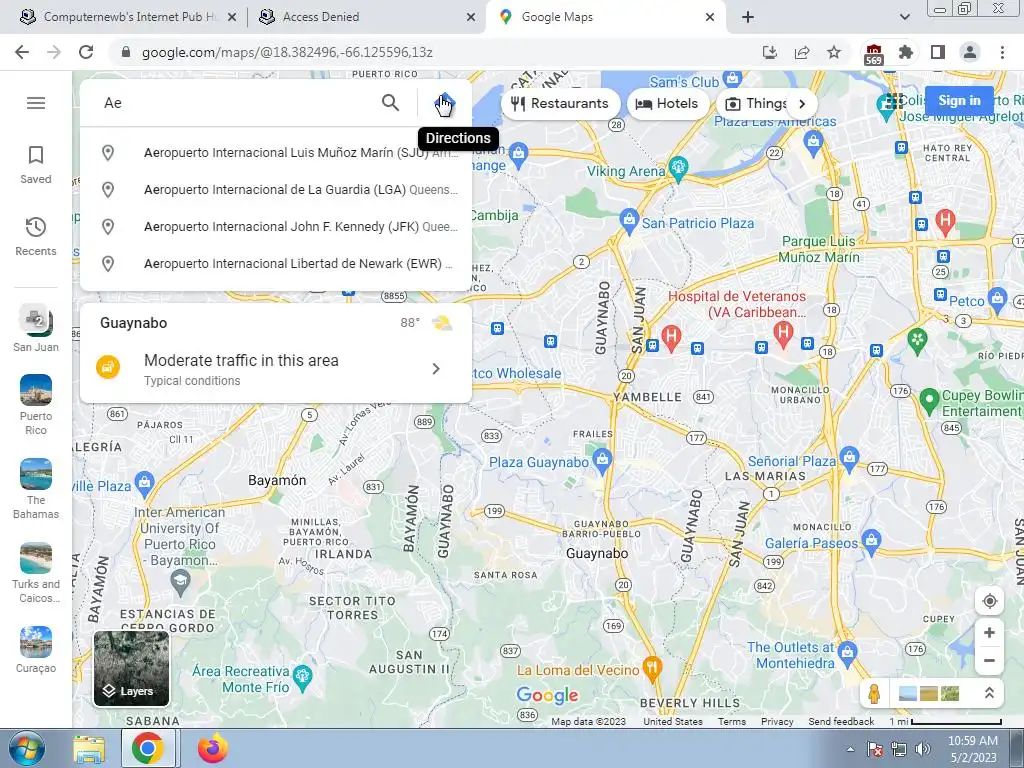Zoom in the map with plus button

click(x=989, y=632)
